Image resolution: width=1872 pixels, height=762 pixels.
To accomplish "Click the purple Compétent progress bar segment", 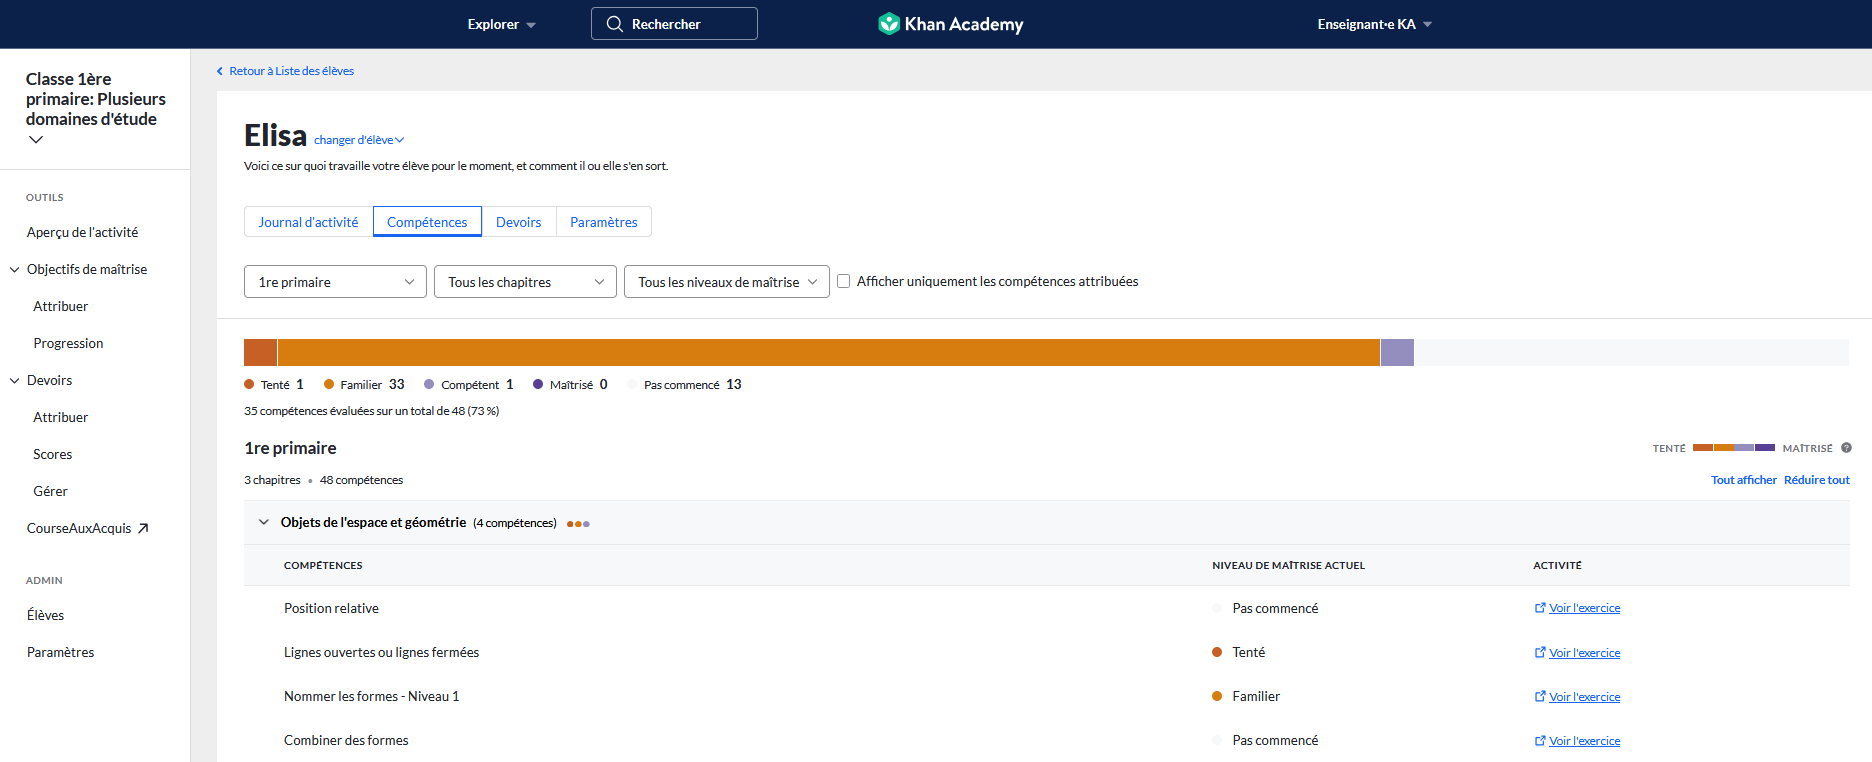I will (x=1397, y=352).
